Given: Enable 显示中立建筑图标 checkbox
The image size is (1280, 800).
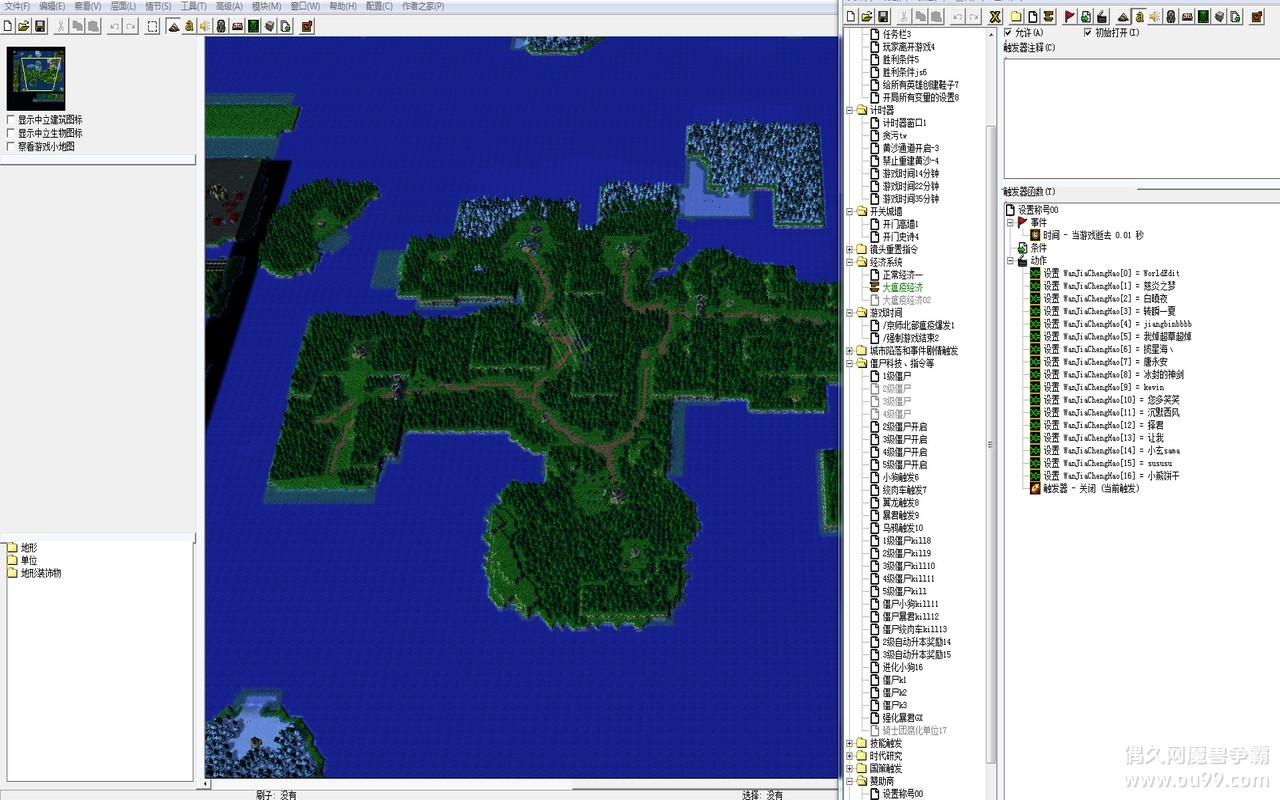Looking at the screenshot, I should [11, 120].
